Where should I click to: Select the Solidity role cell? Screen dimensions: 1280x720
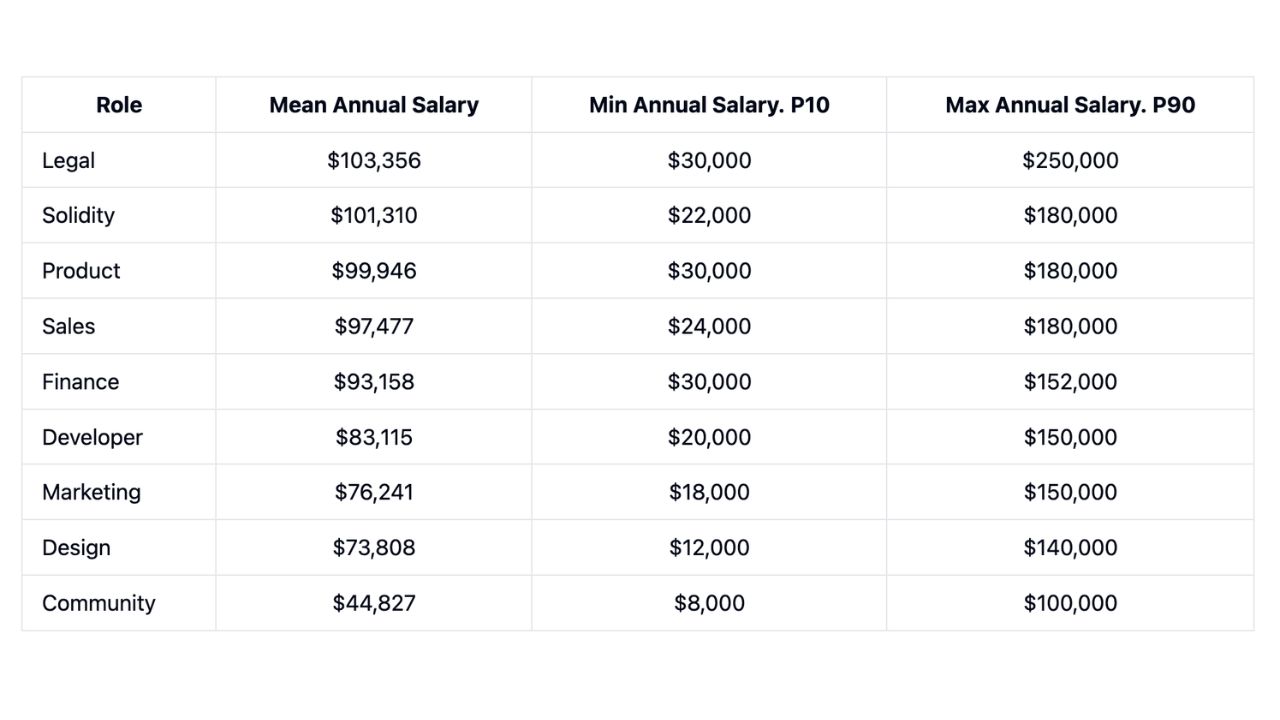[78, 216]
